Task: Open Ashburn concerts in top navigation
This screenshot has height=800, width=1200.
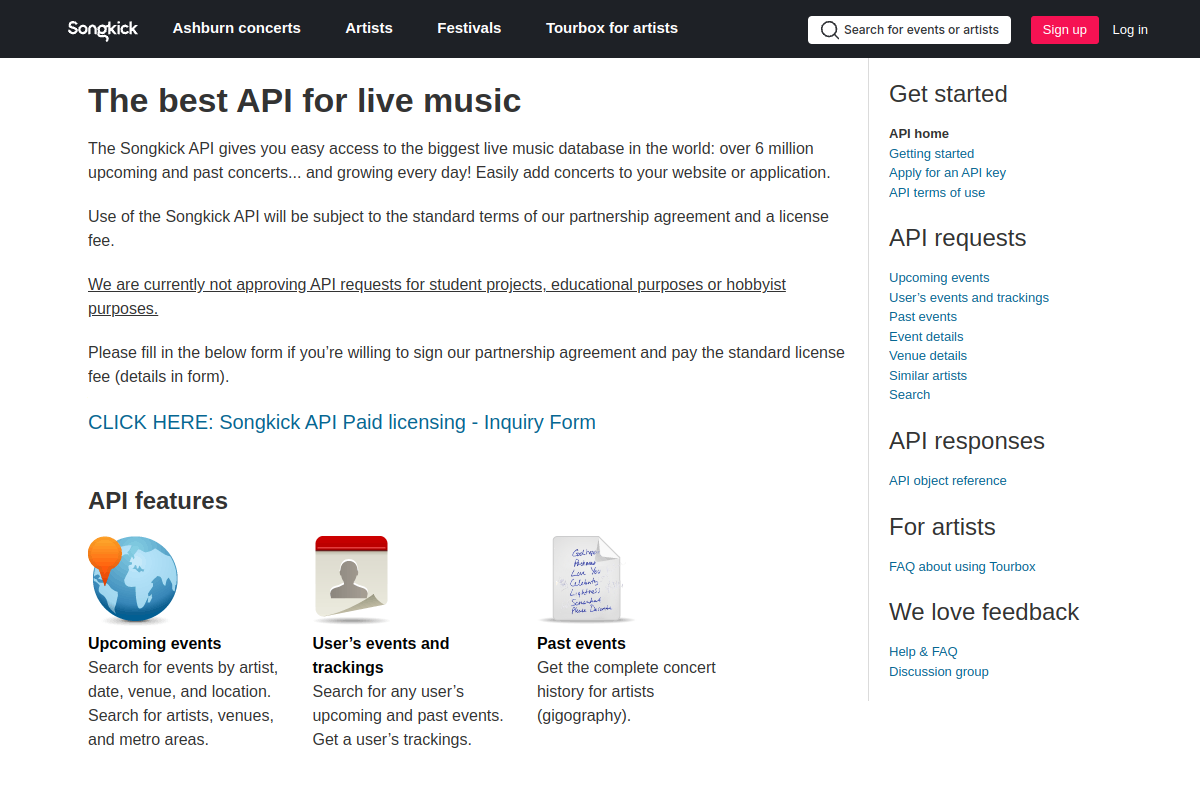Action: pos(237,28)
